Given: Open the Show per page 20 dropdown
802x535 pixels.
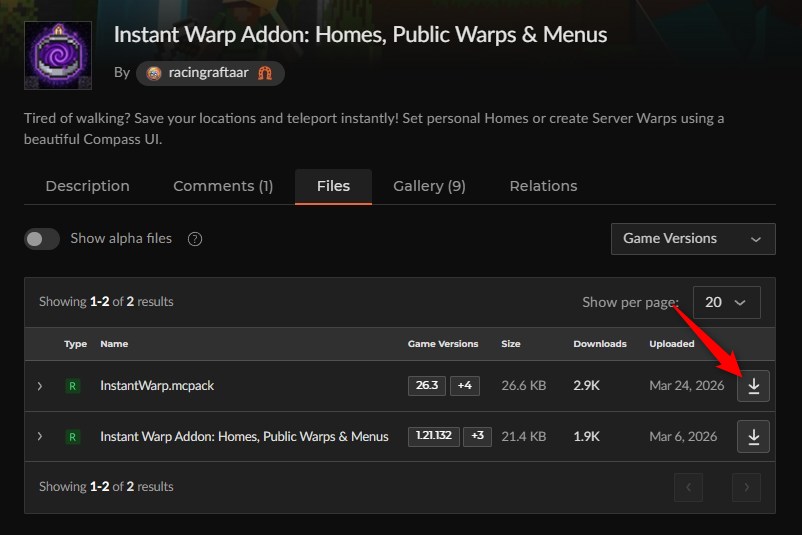Looking at the screenshot, I should 726,302.
